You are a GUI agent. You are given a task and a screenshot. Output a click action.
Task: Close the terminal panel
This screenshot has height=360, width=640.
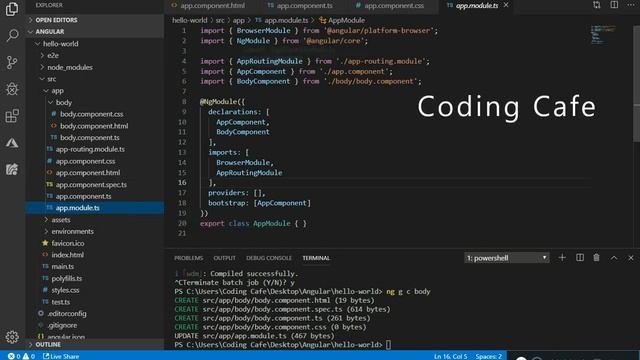(x=631, y=258)
